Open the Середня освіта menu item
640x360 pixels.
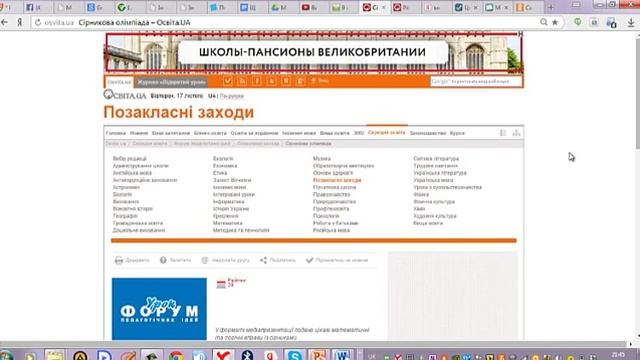tap(387, 133)
